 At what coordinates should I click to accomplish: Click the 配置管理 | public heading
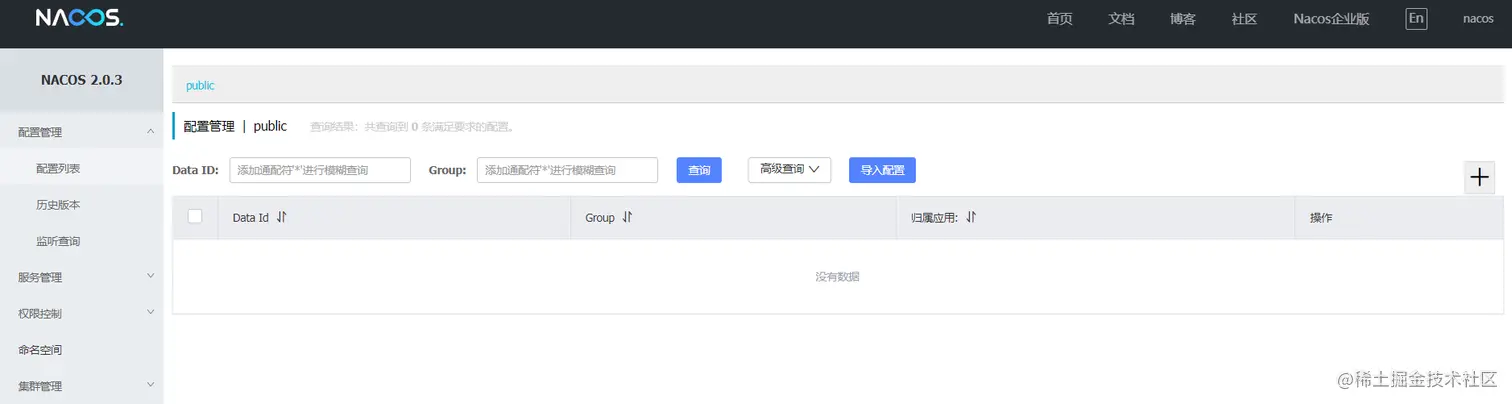[235, 126]
